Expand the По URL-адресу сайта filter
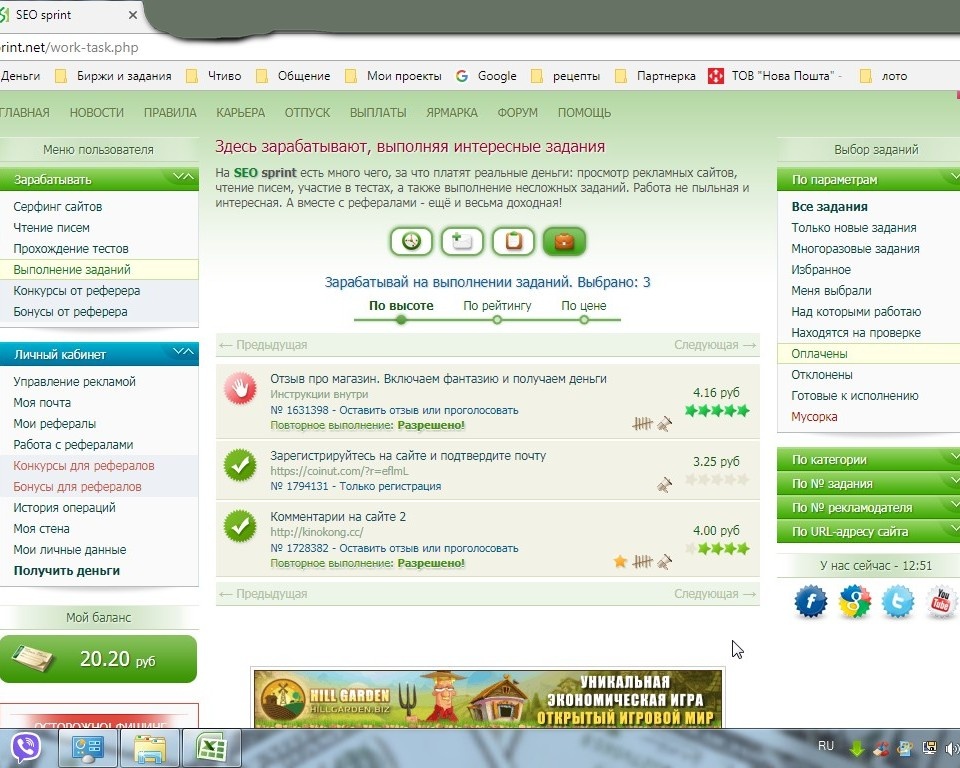960x768 pixels. [x=869, y=531]
